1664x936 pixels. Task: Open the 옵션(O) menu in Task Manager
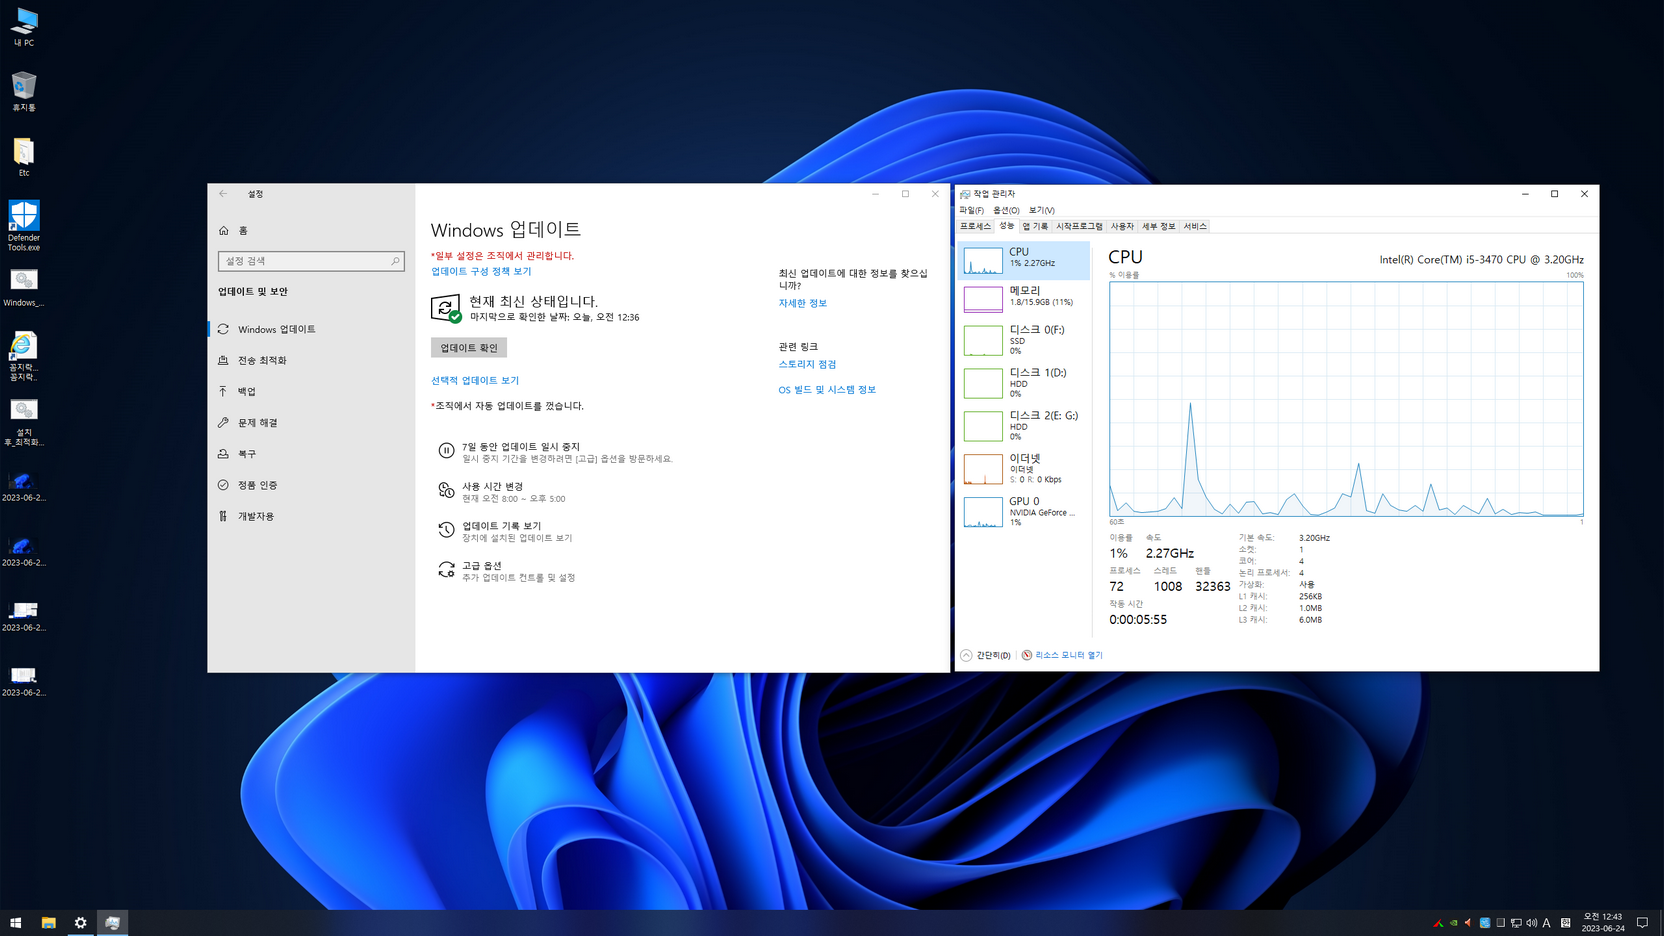[1006, 210]
